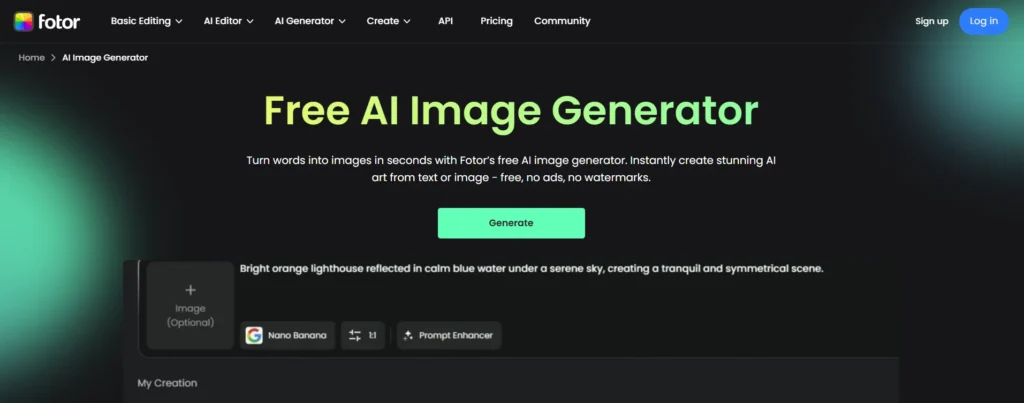This screenshot has width=1024, height=403.
Task: Click the plus icon to add image
Action: [x=190, y=290]
